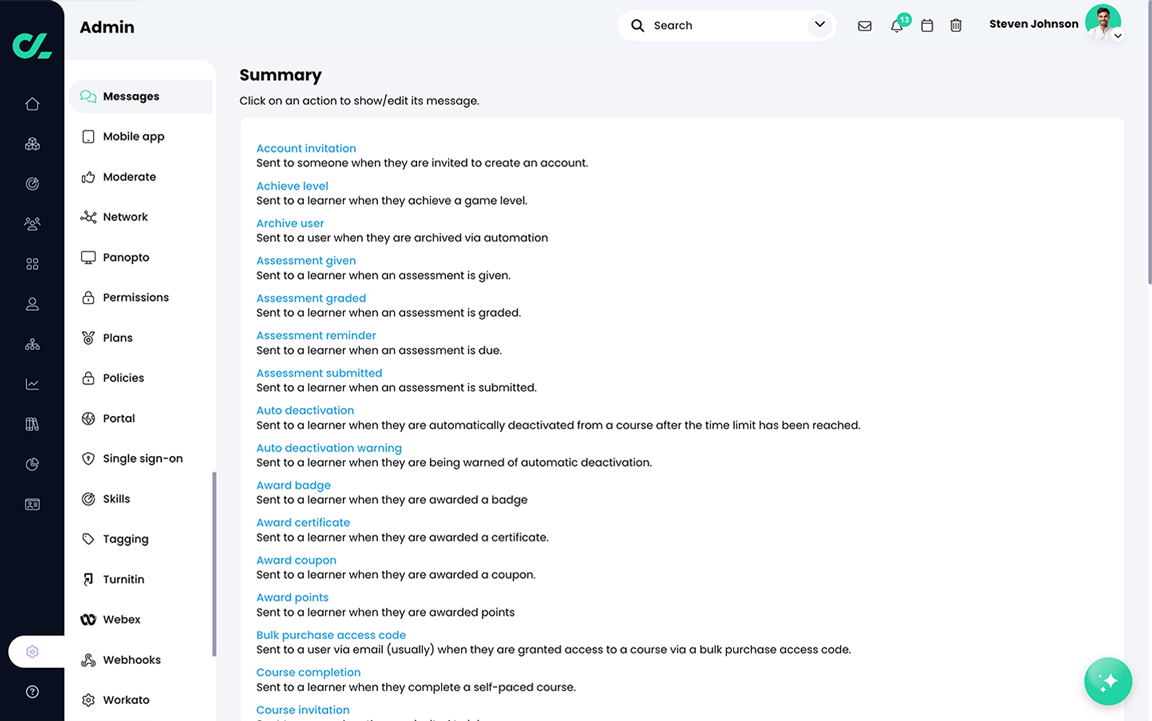Edit the Achieve level message
The width and height of the screenshot is (1152, 721).
tap(292, 186)
